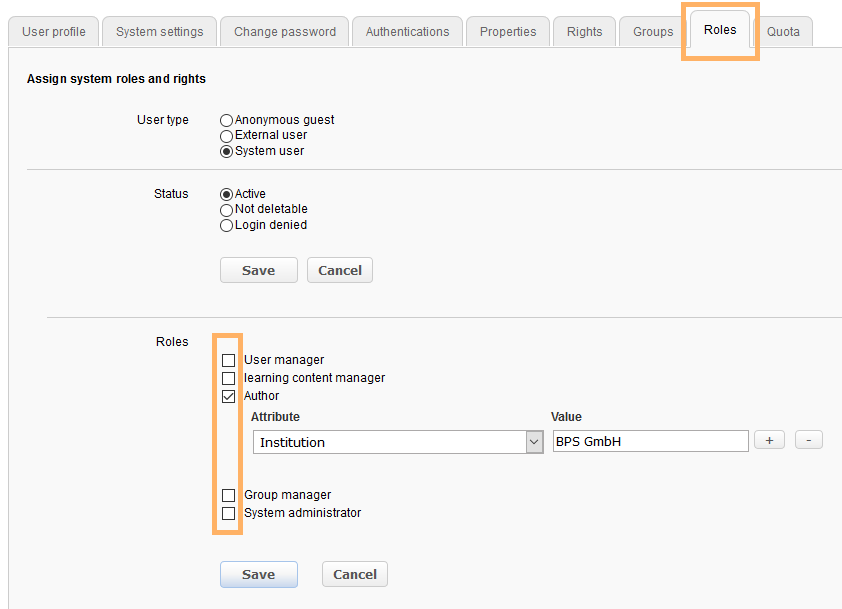Open the Institution attribute dropdown
This screenshot has height=609, width=842.
(397, 442)
